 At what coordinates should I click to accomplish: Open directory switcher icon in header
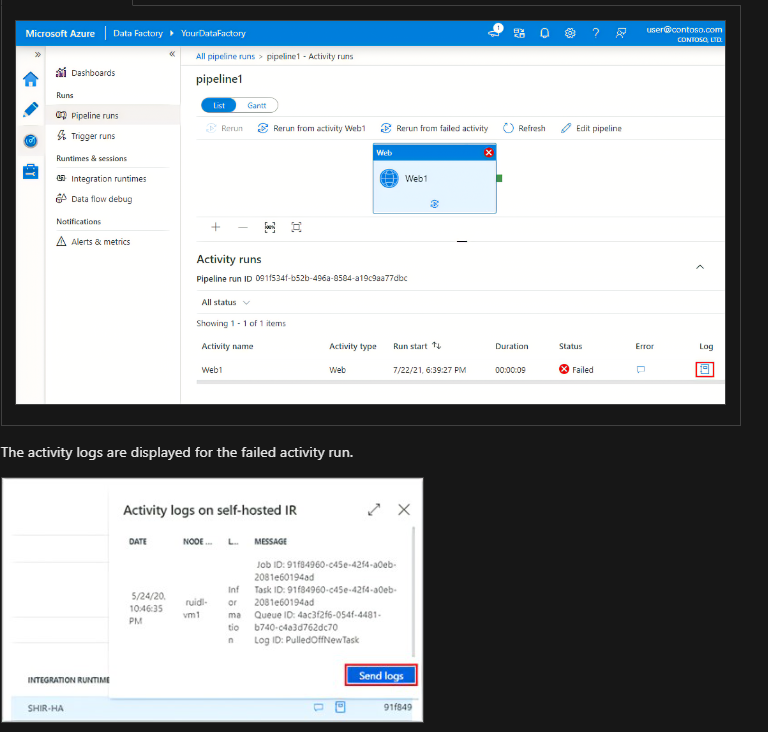(519, 33)
